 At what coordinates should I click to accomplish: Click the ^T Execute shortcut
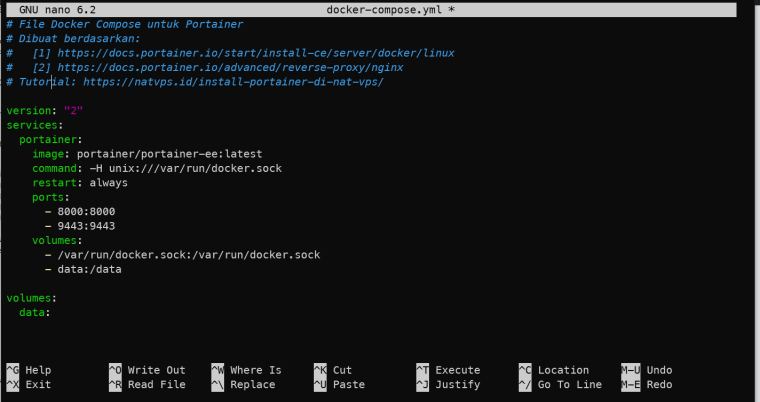[x=448, y=370]
